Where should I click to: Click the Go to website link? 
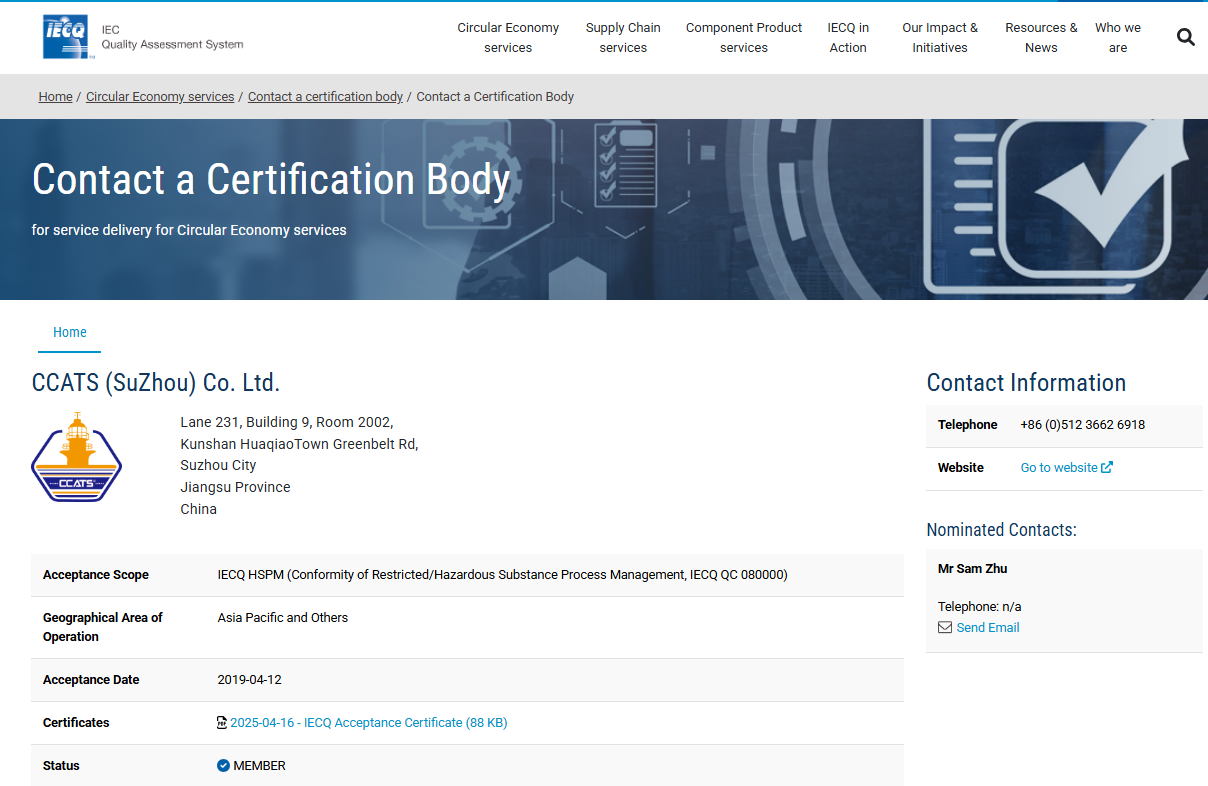pyautogui.click(x=1059, y=467)
